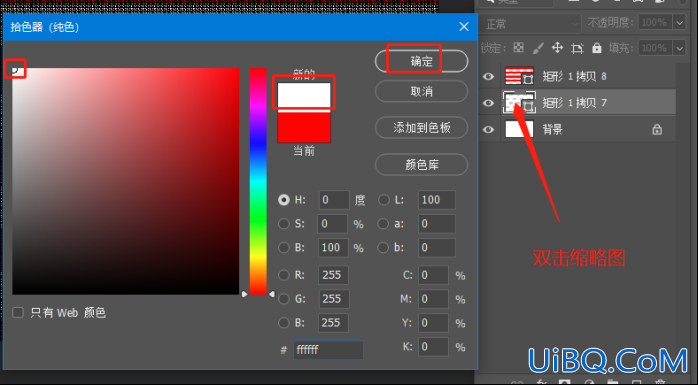Toggle lock position move icon
Viewport: 698px width, 385px height.
click(x=557, y=48)
